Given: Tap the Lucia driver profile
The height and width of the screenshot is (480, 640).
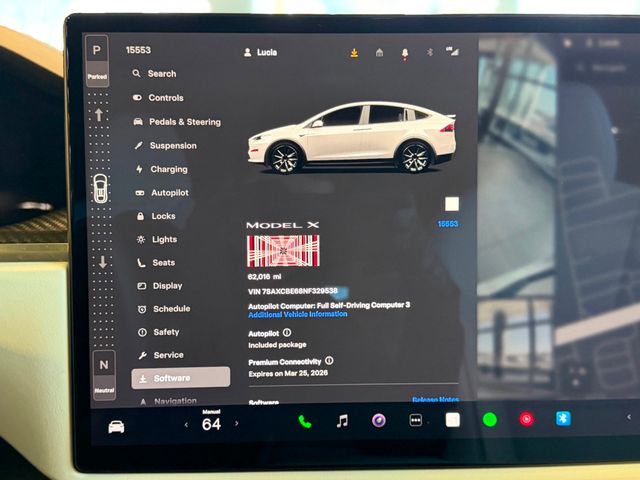Looking at the screenshot, I should pos(260,52).
